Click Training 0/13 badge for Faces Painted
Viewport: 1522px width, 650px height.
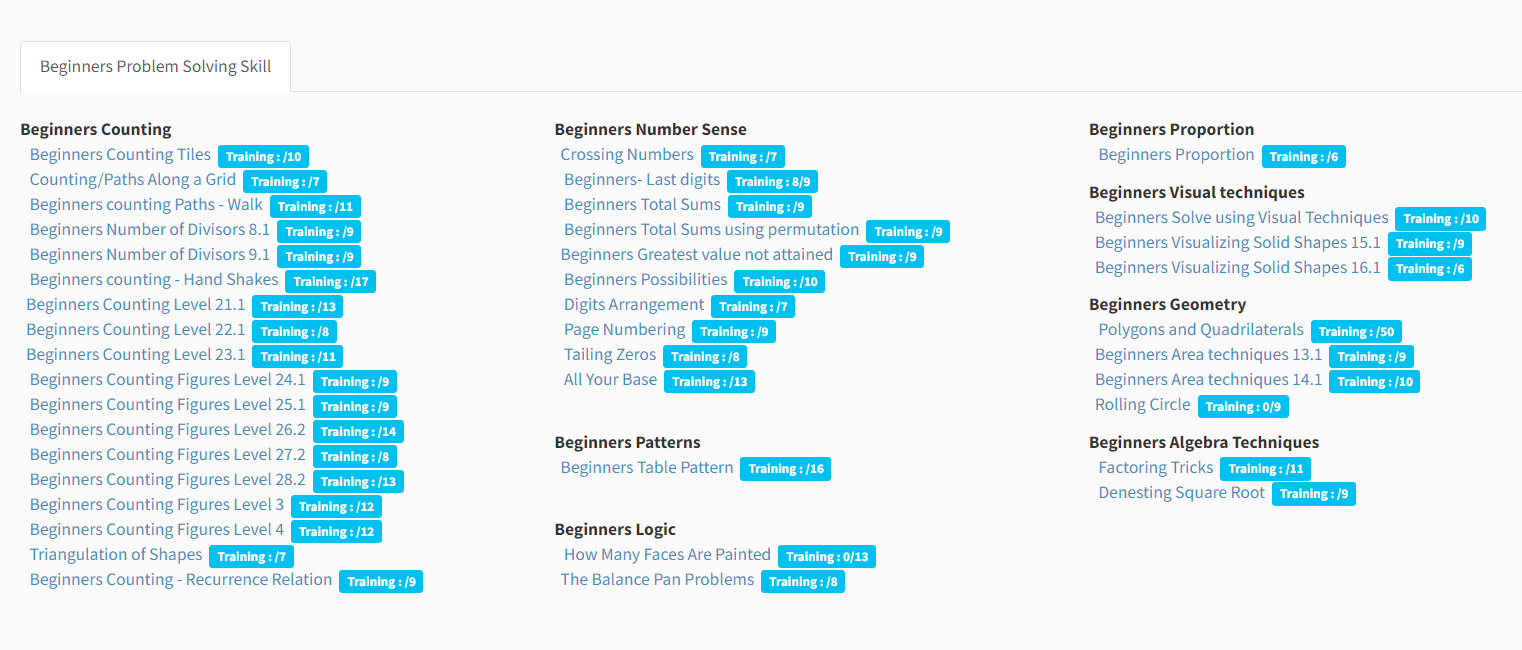[827, 557]
